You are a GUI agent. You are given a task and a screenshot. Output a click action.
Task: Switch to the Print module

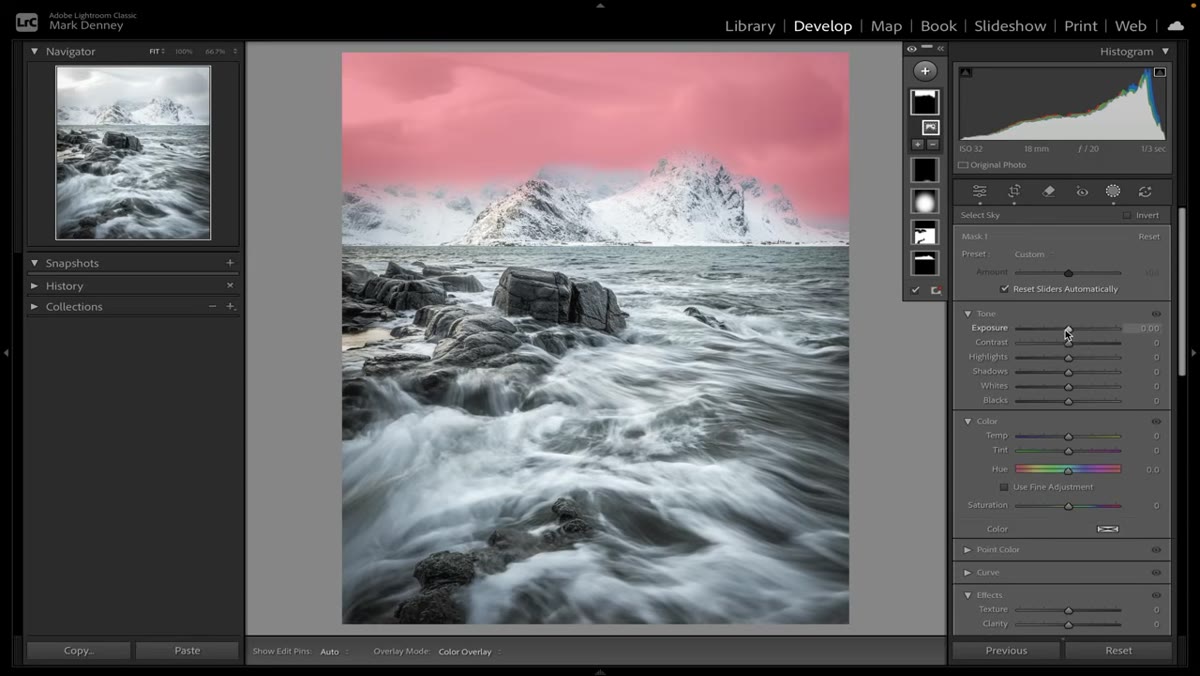point(1080,26)
